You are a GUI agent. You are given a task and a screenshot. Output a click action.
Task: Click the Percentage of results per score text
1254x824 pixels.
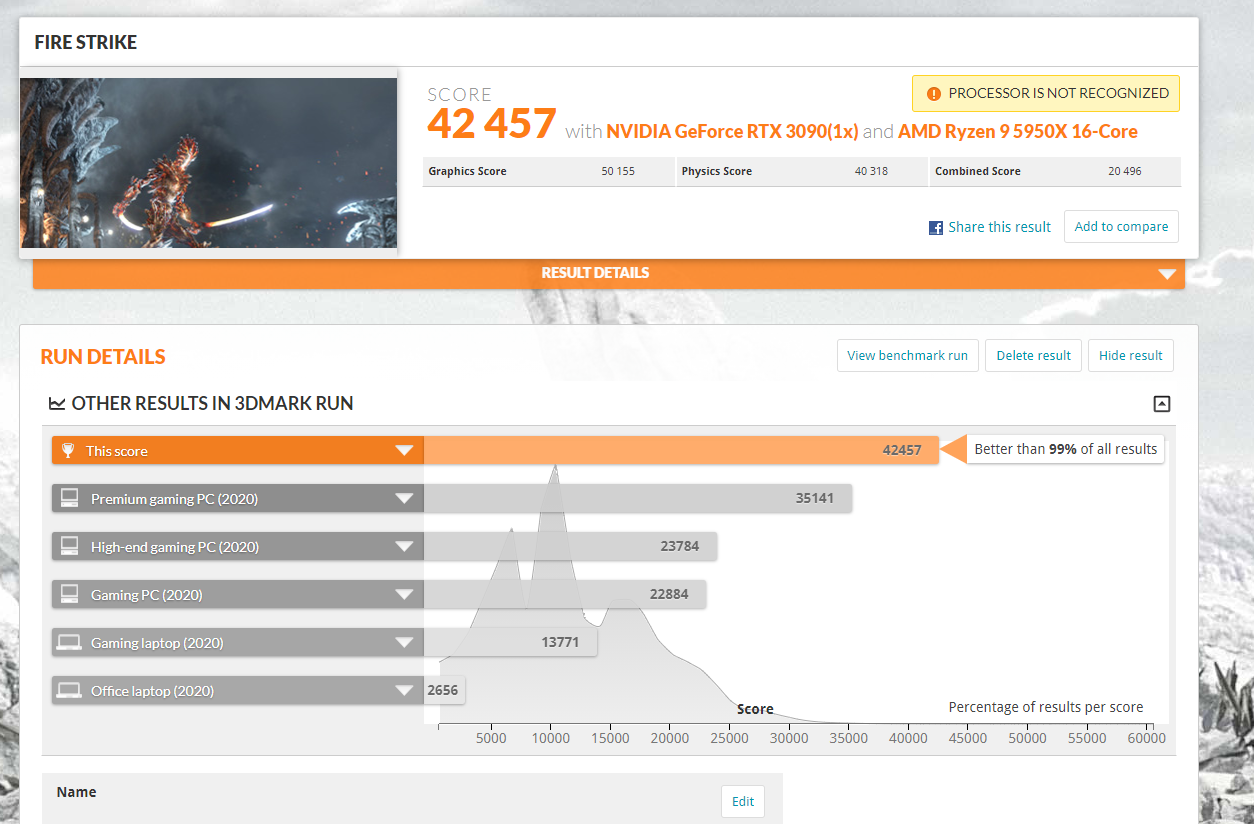[x=1046, y=707]
